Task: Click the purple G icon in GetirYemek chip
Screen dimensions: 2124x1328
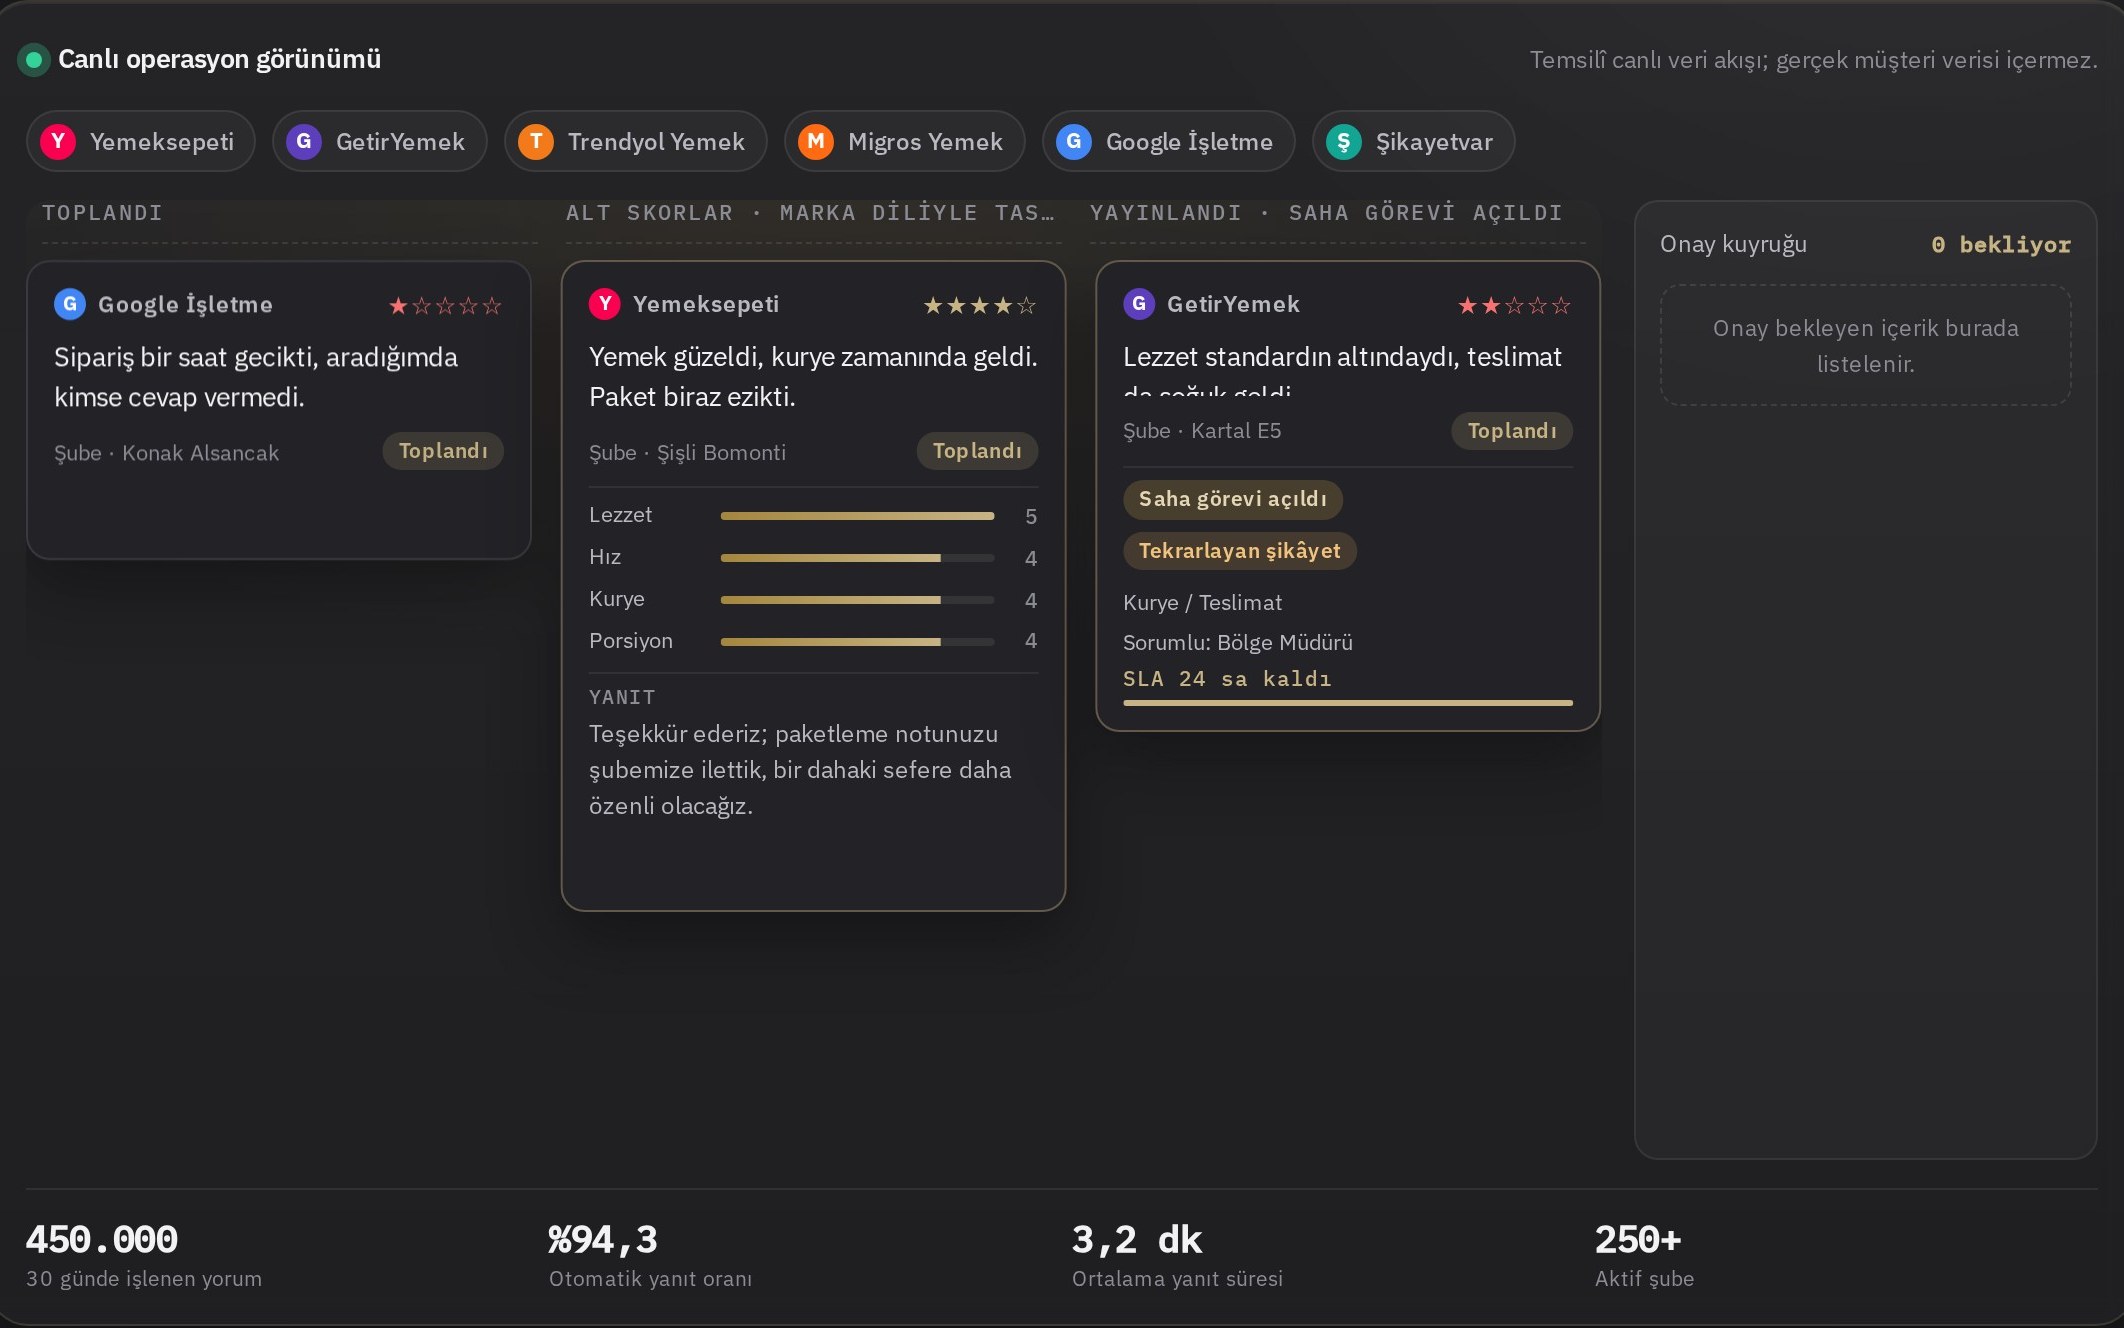Action: 304,141
